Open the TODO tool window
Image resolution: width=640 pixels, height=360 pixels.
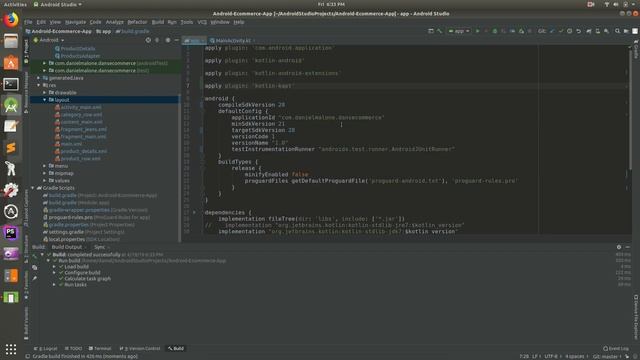point(74,349)
